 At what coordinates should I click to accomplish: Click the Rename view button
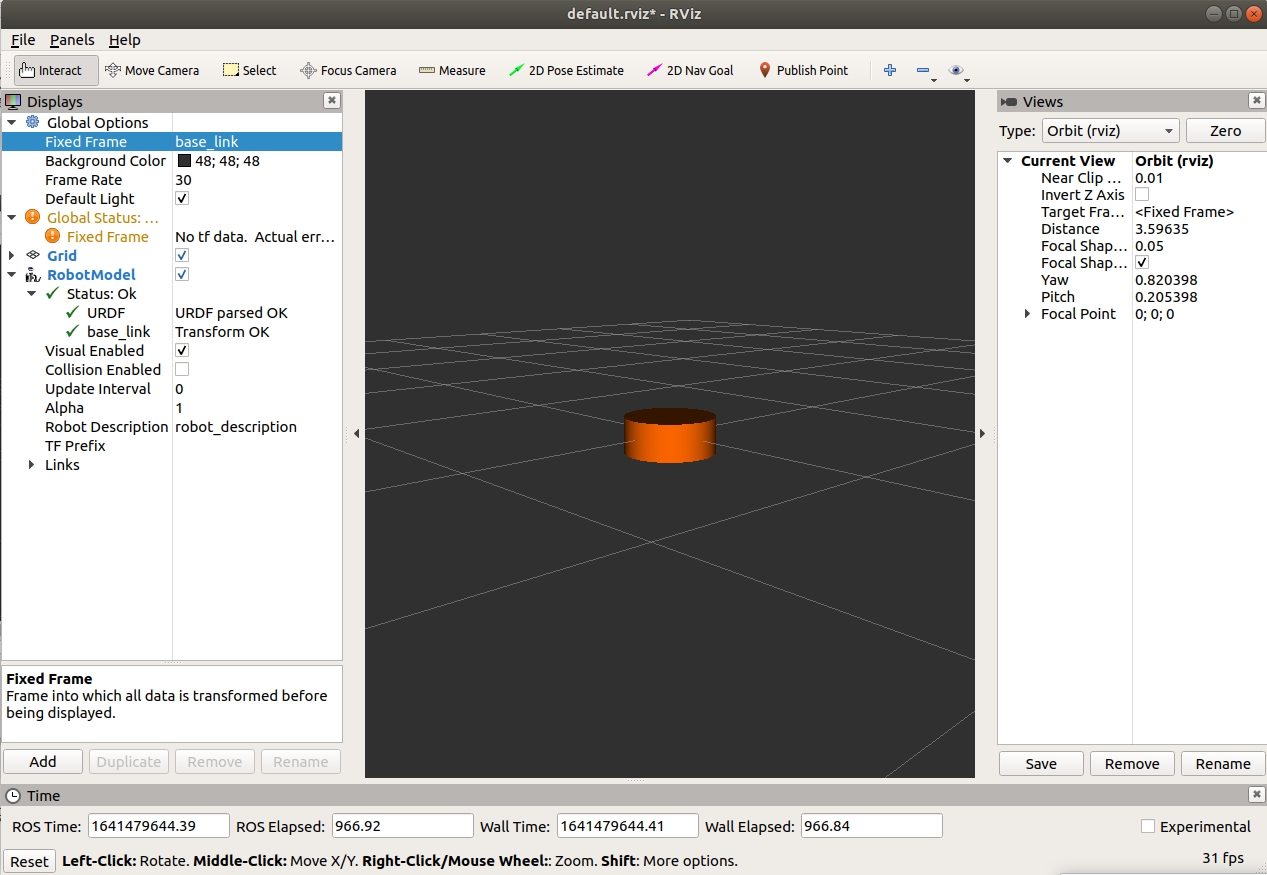point(1223,764)
